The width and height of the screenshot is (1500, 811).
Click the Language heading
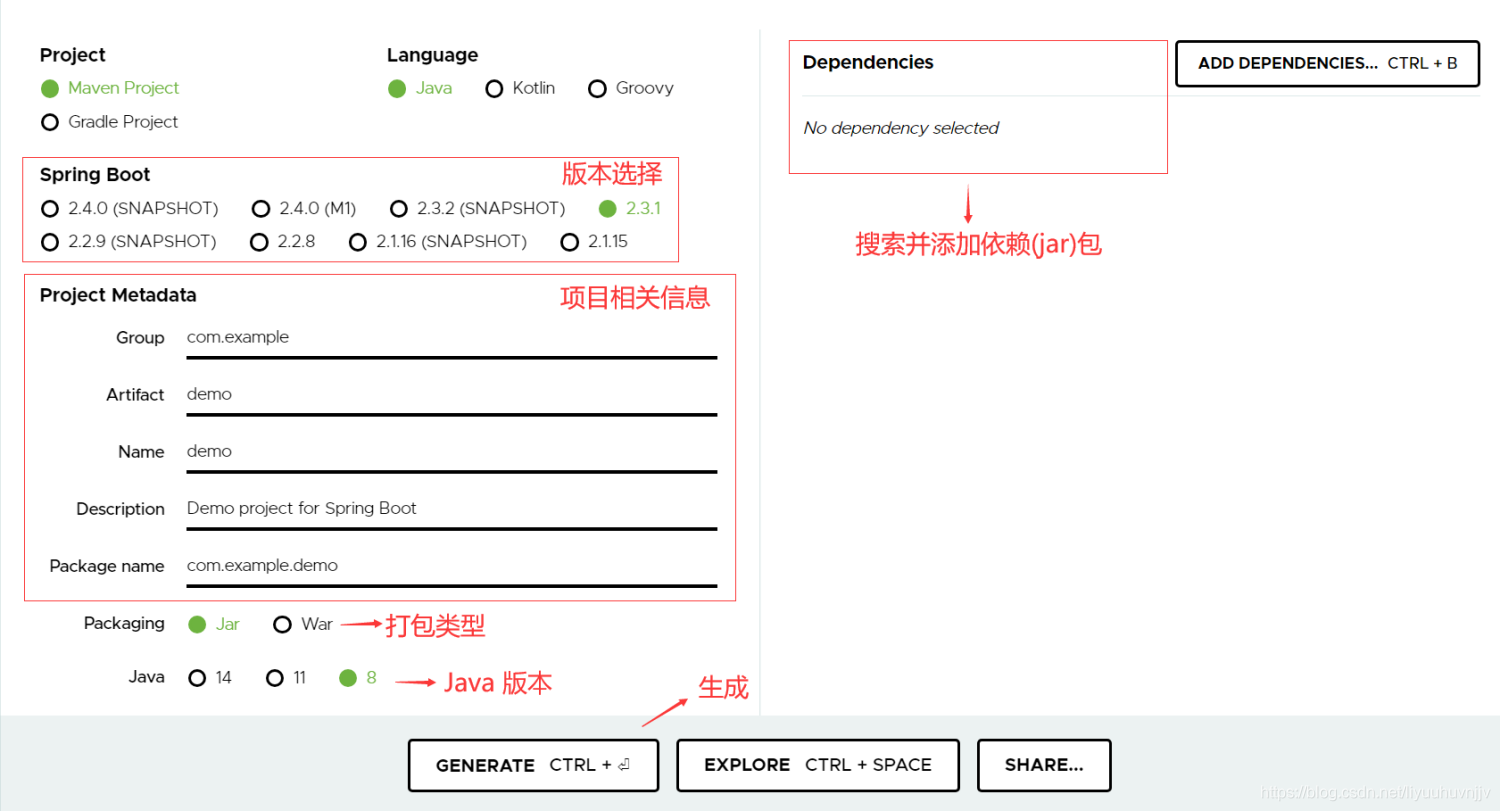point(432,55)
